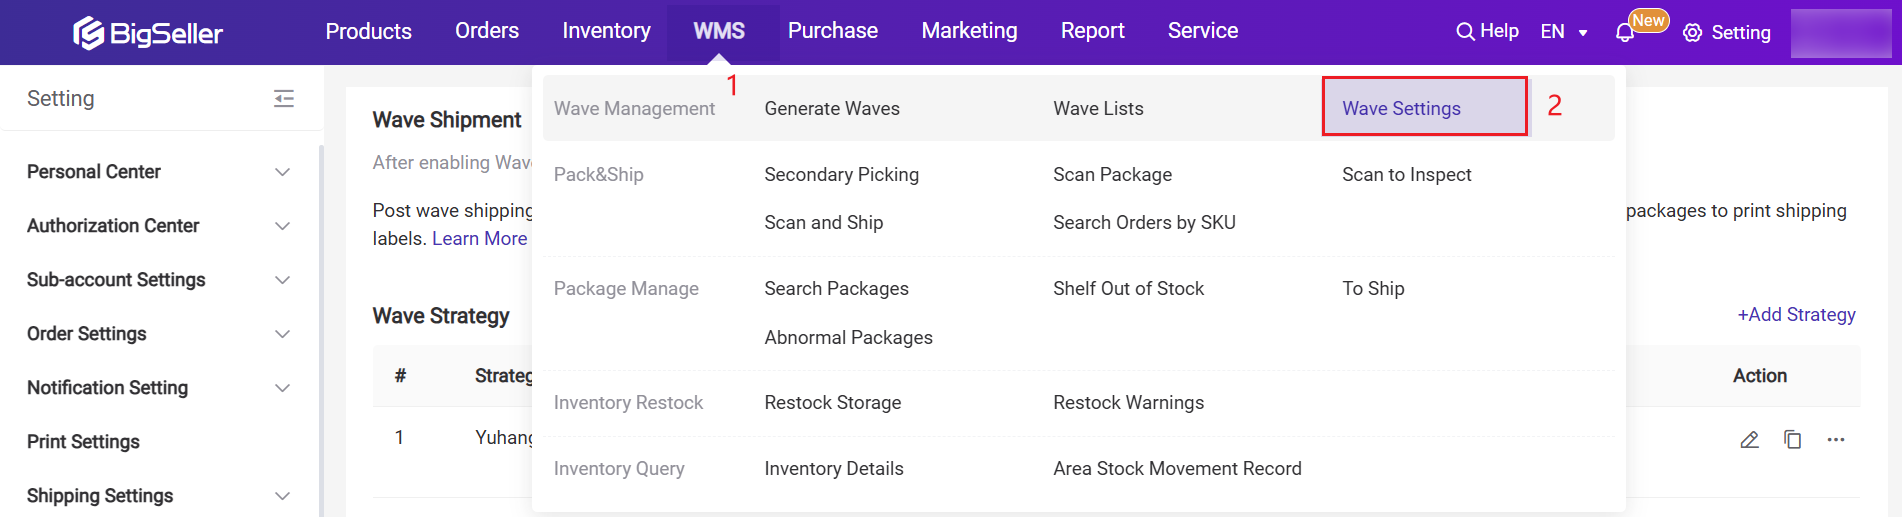Viewport: 1902px width, 517px height.
Task: Expand Authorization Center section
Action: click(282, 226)
